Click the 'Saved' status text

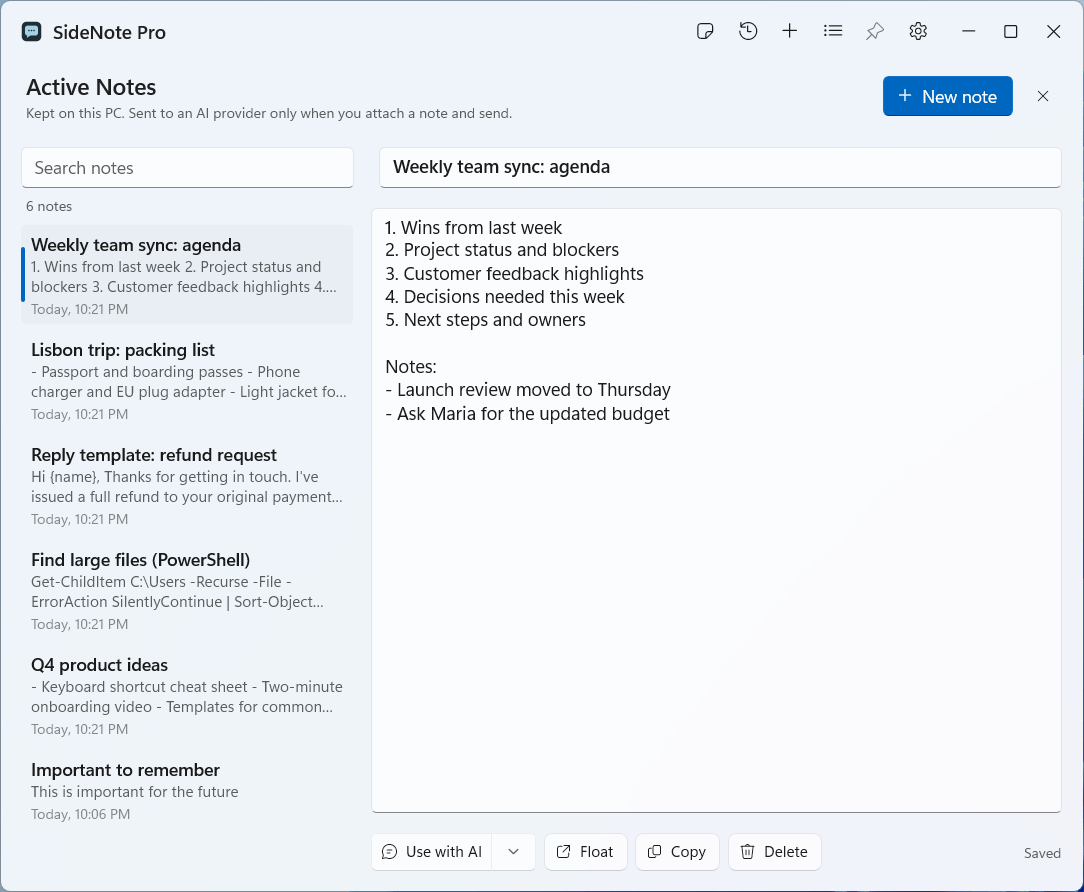(1042, 853)
